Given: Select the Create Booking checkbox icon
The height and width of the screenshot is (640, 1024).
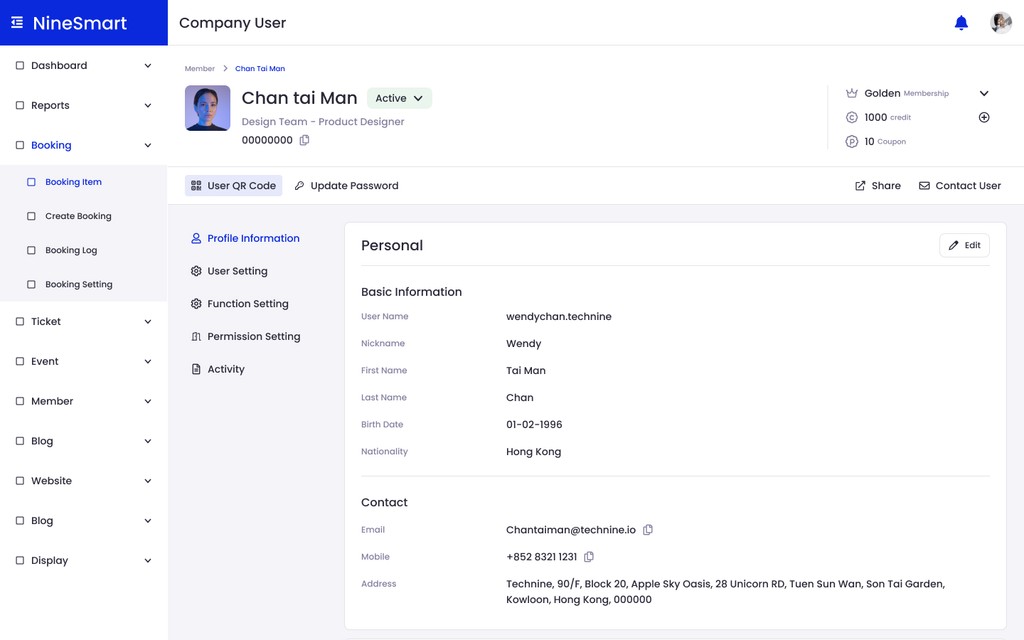Looking at the screenshot, I should click(x=31, y=216).
